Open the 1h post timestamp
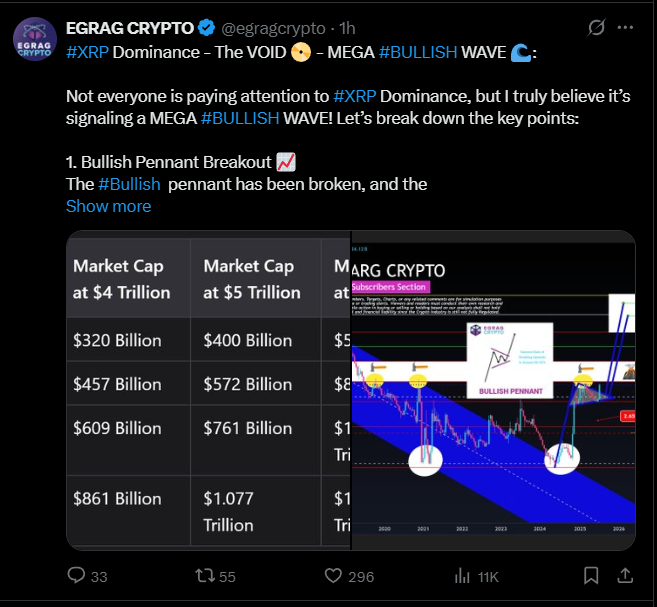 [347, 28]
